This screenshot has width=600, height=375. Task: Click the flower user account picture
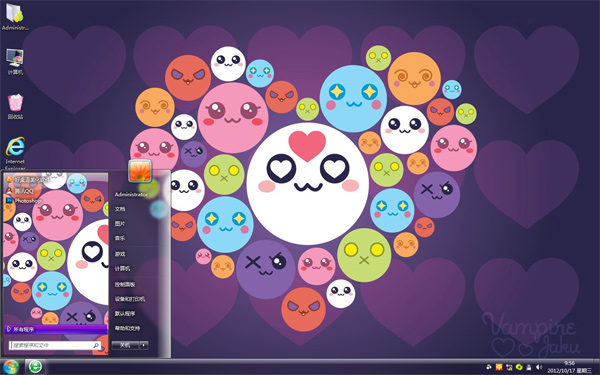pos(140,171)
